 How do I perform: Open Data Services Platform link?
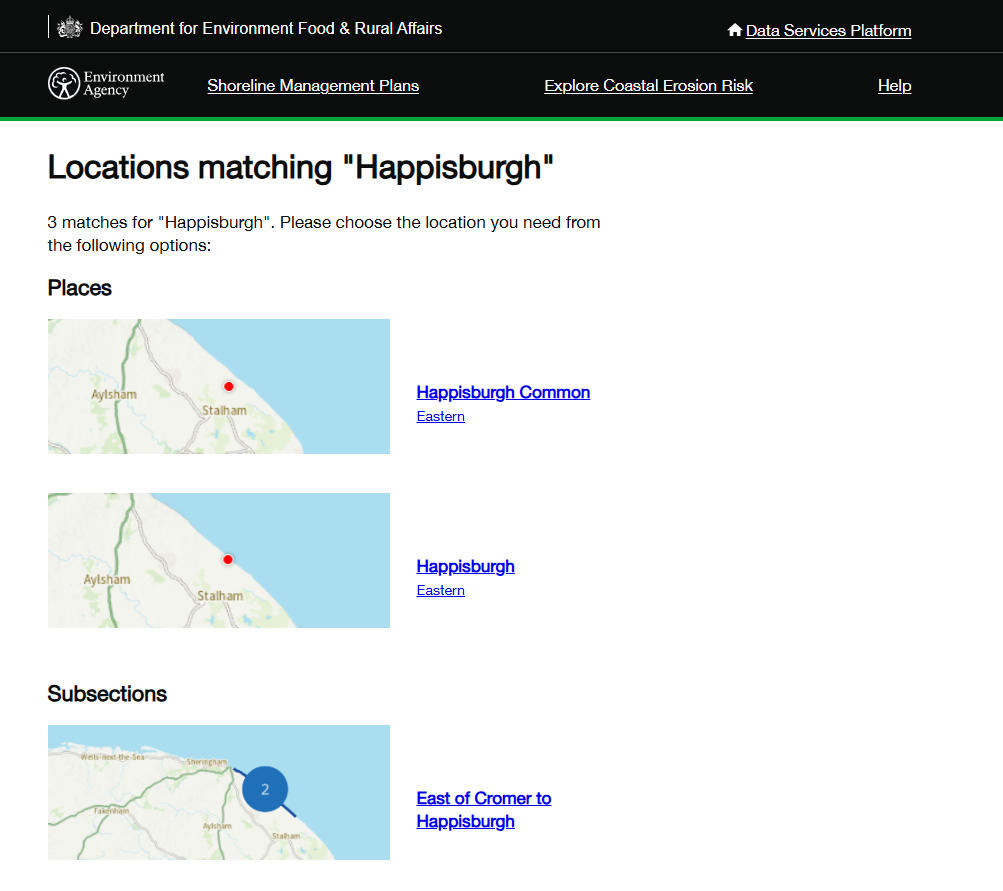[x=828, y=31]
